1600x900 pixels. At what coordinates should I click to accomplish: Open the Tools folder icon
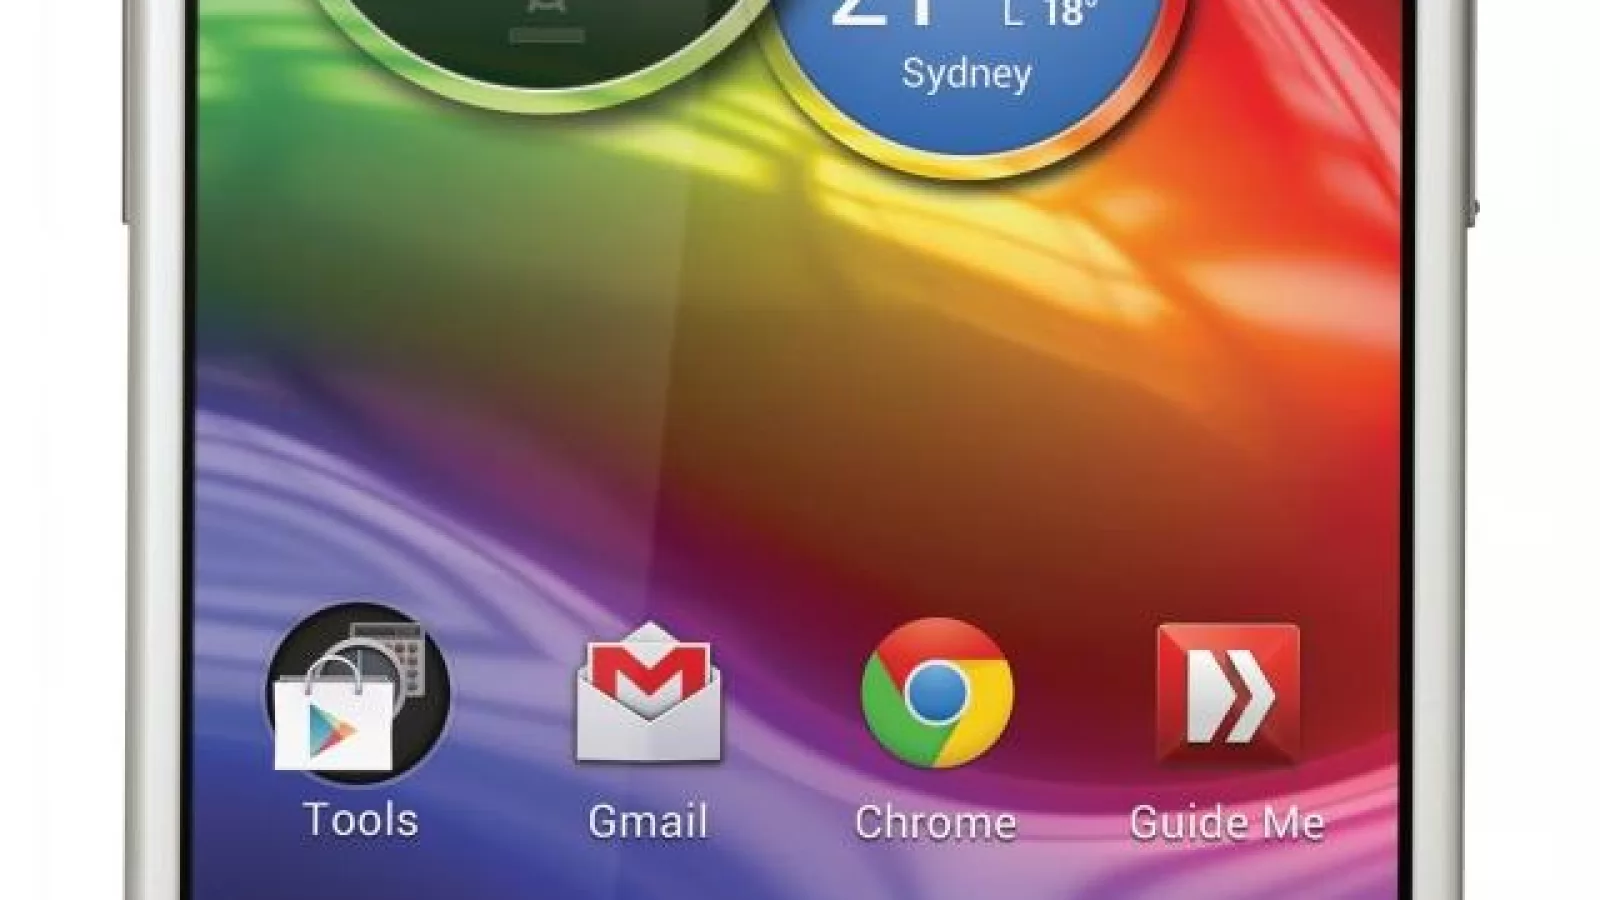click(x=358, y=694)
